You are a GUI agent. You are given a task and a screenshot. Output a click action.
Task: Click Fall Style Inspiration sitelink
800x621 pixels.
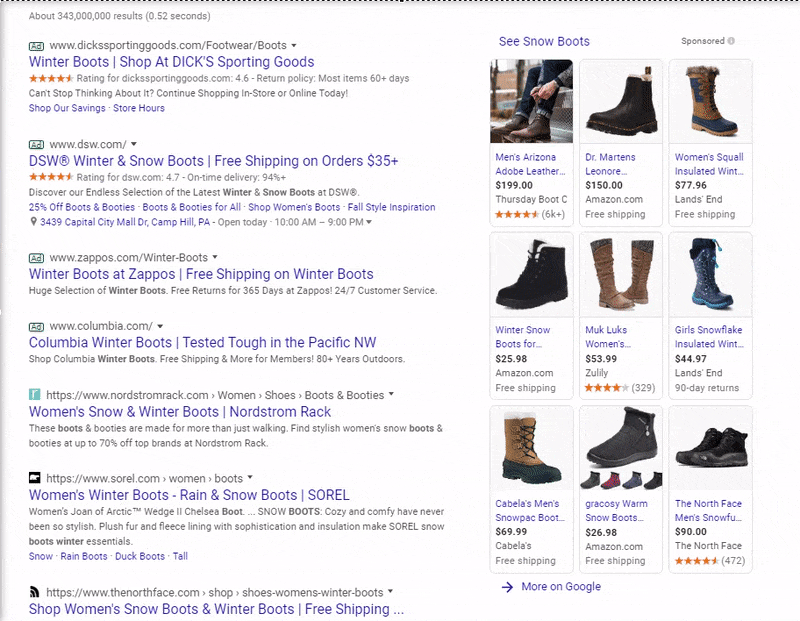point(391,207)
